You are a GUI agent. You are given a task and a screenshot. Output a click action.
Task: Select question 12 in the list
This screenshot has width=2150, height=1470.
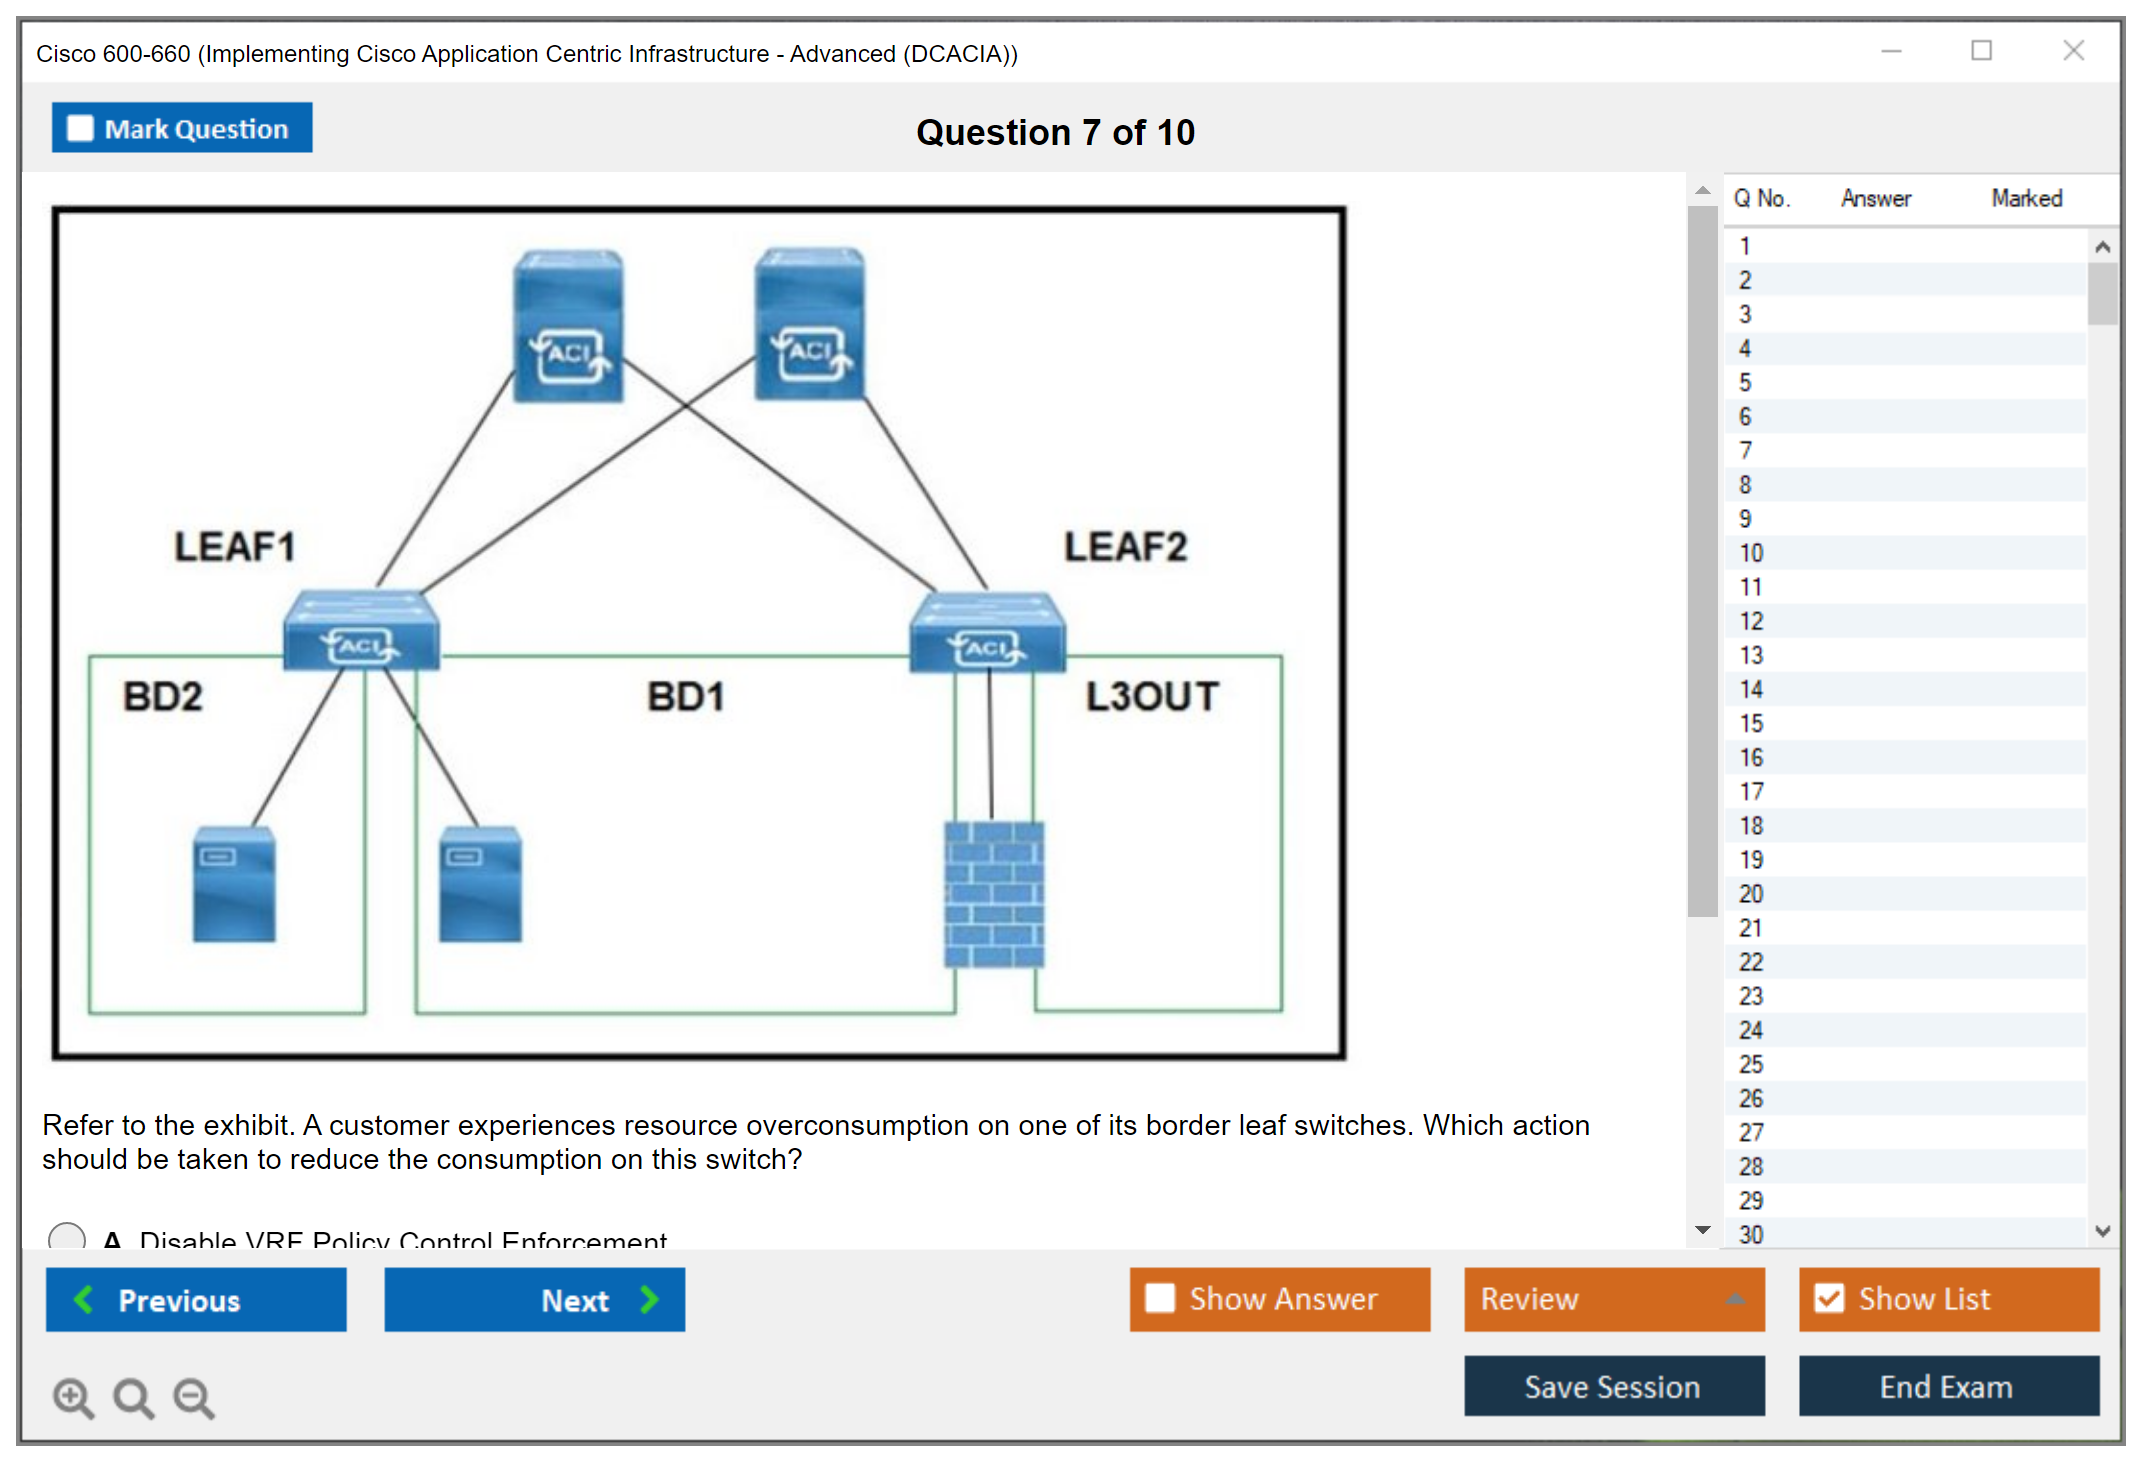click(x=1751, y=621)
